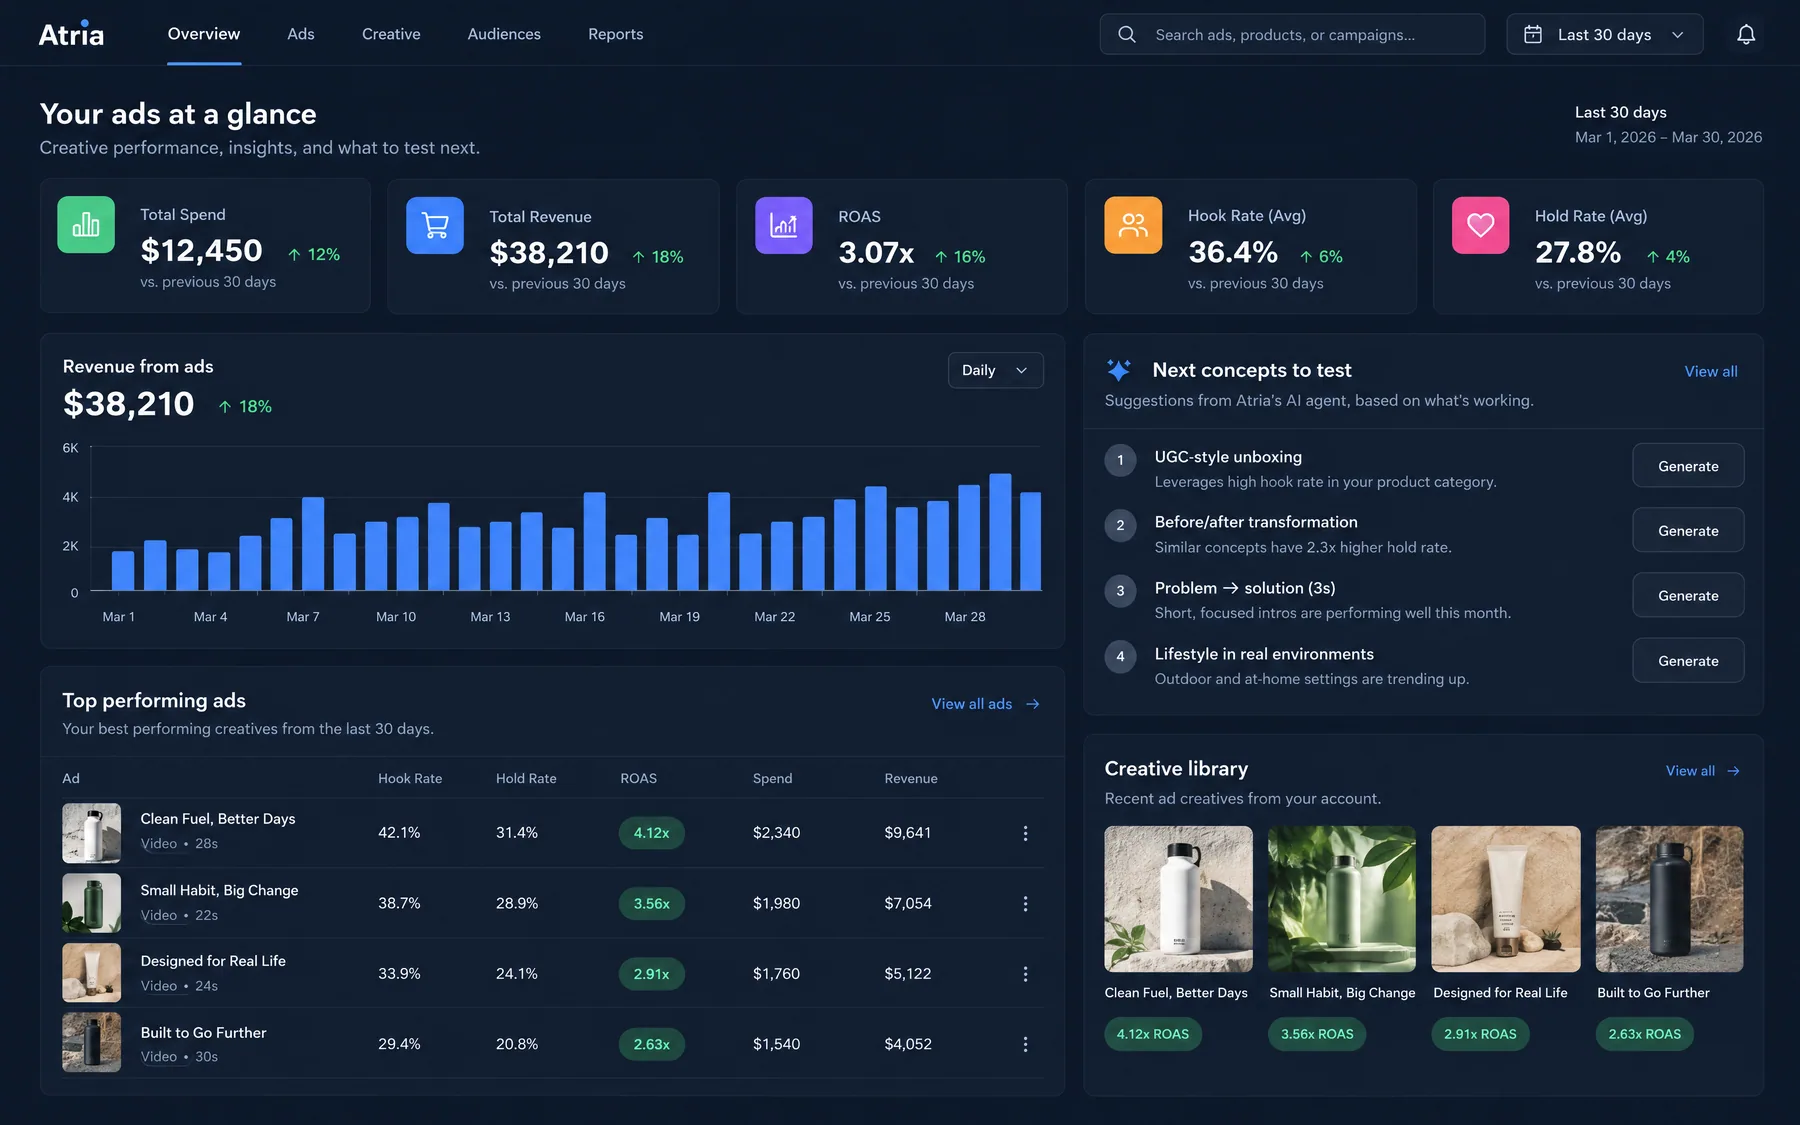Generate the Problem → solution concept
The image size is (1800, 1125).
[1688, 596]
